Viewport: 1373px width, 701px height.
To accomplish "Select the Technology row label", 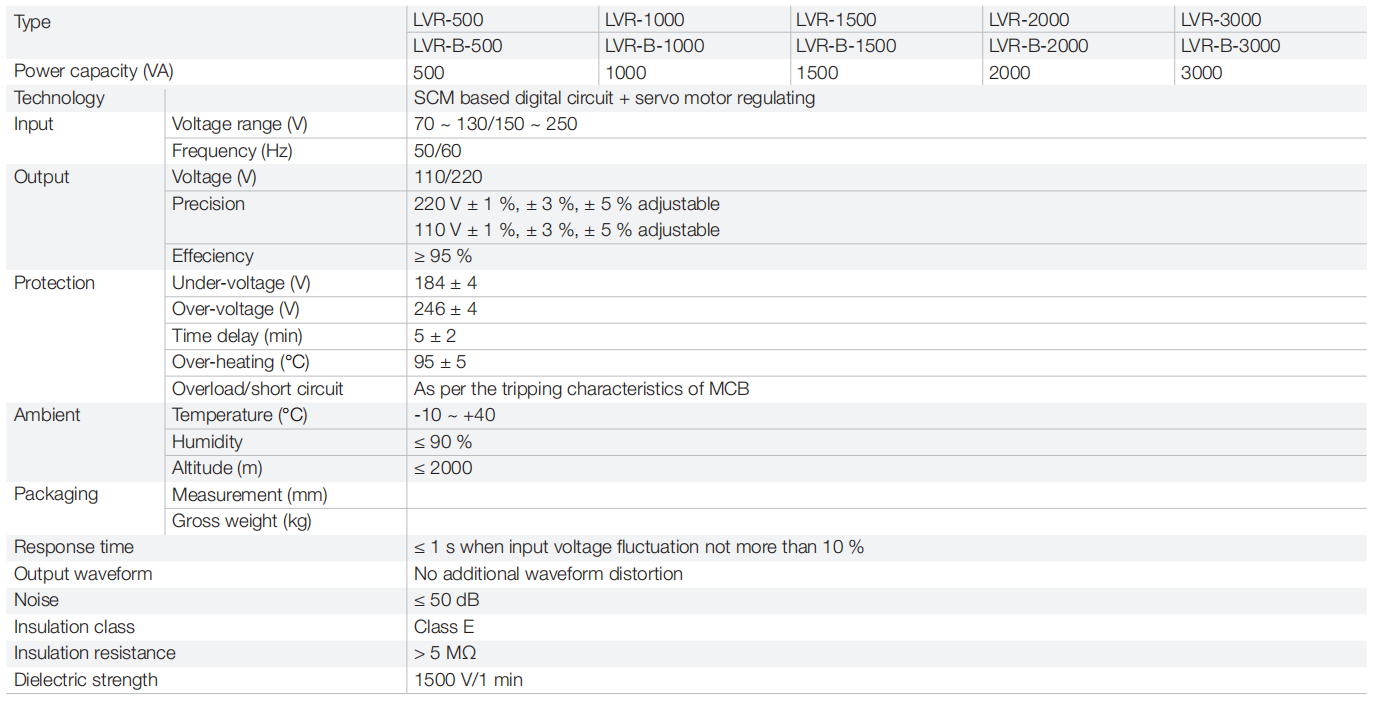I will 59,98.
